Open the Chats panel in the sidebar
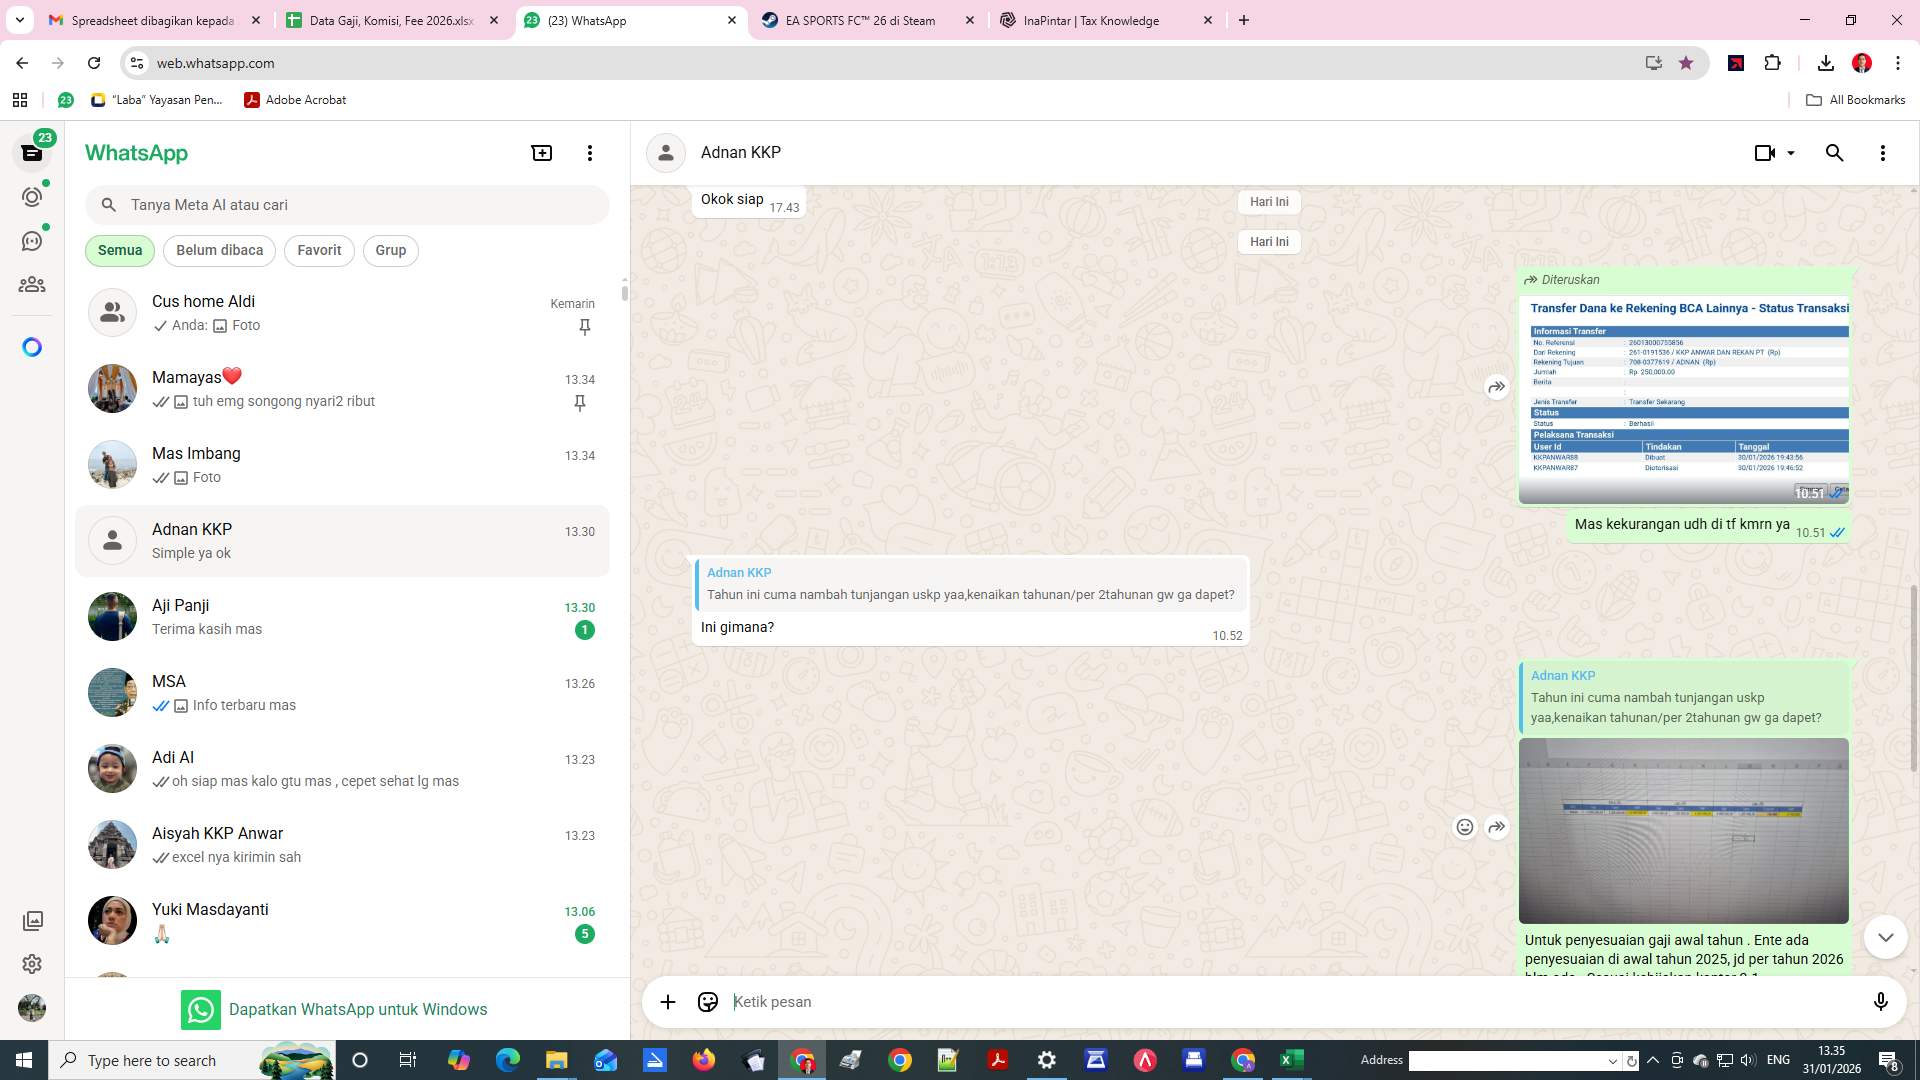The width and height of the screenshot is (1920, 1080). pos(32,152)
